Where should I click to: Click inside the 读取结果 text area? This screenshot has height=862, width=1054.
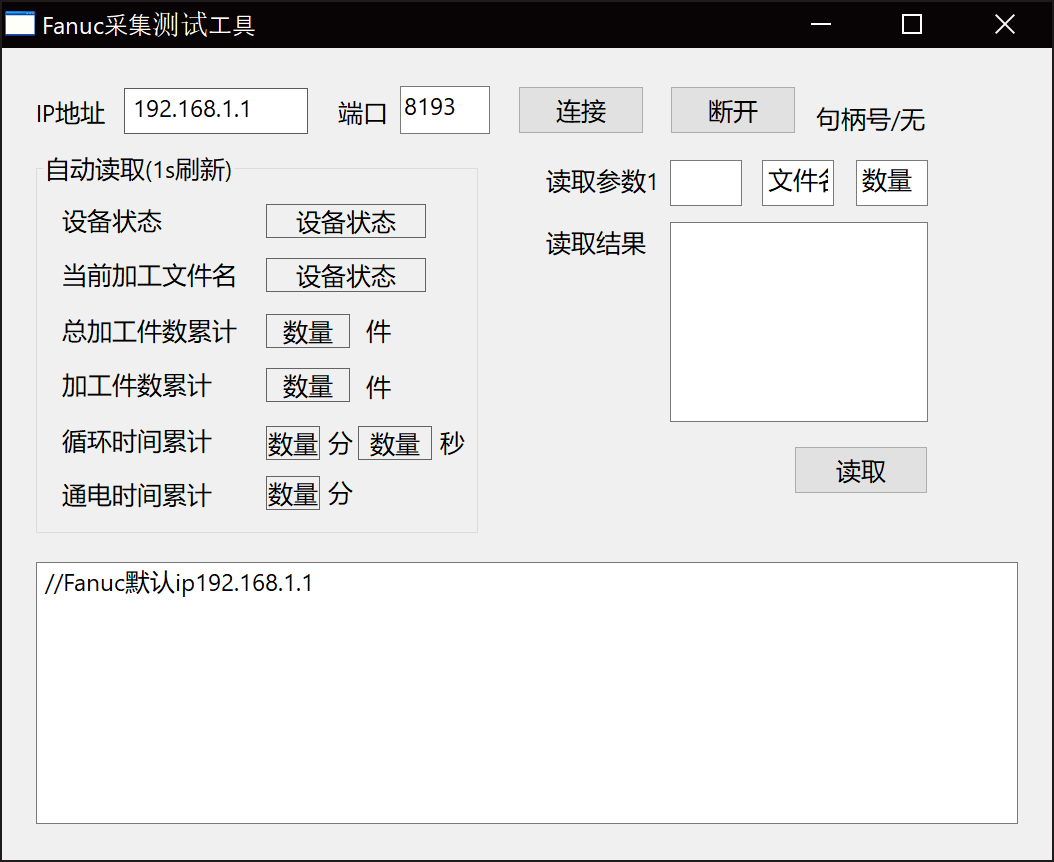(x=799, y=322)
